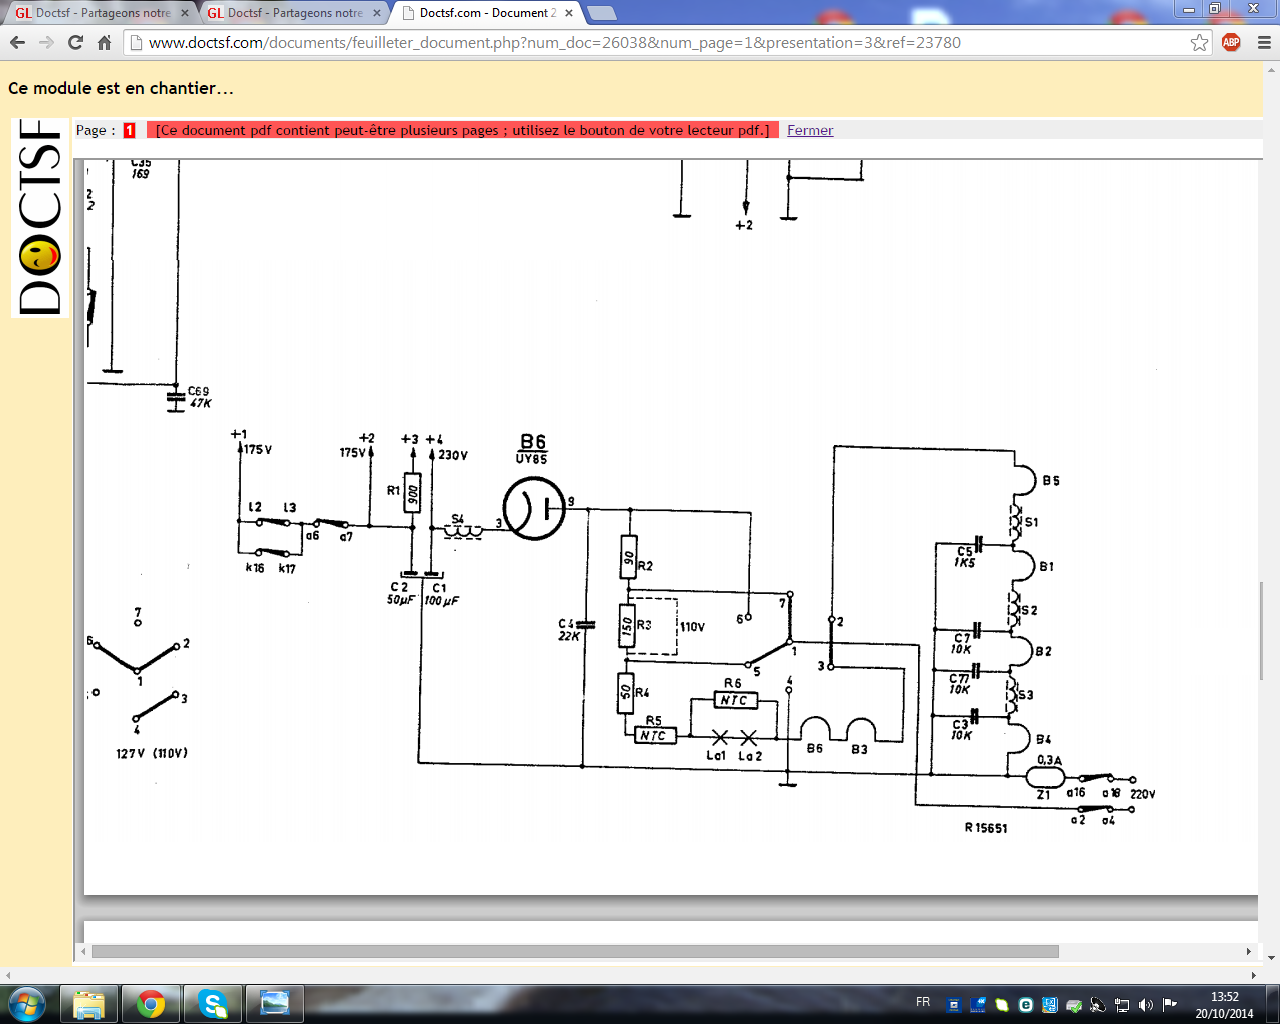
Task: Open a new tab button
Action: point(601,13)
